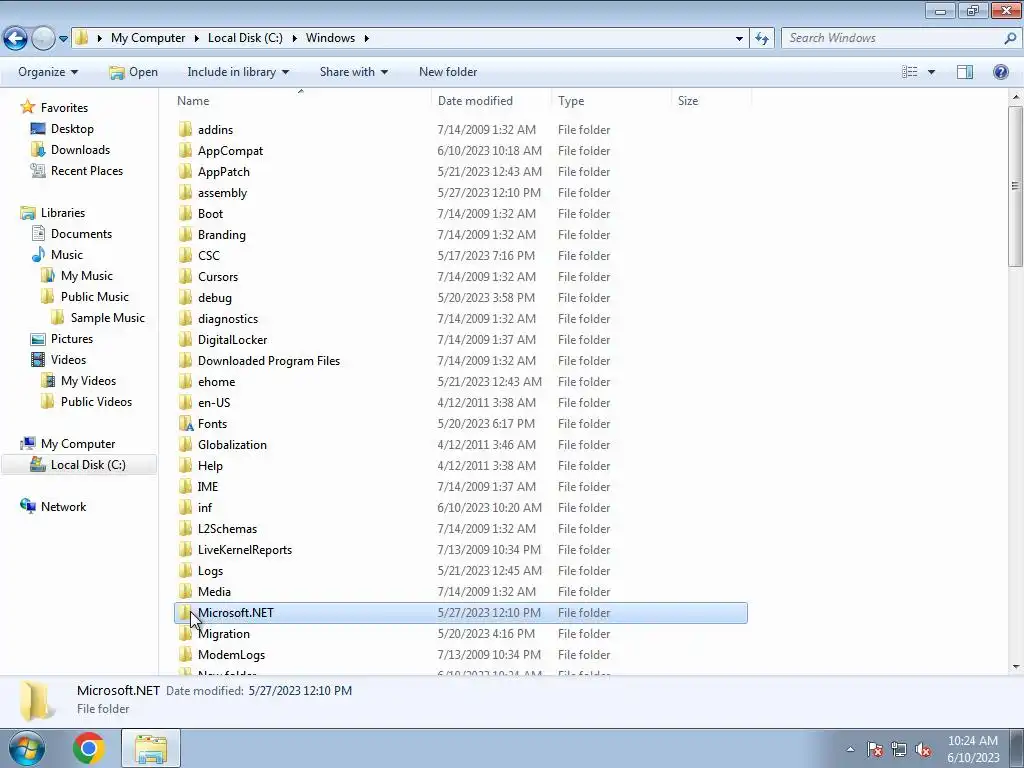Select the AppCompat folder

231,151
